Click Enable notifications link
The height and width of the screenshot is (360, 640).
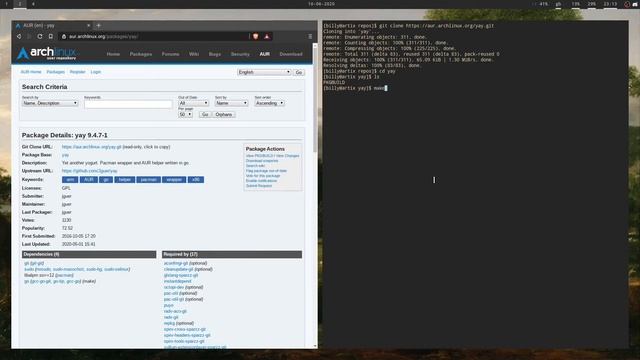click(x=261, y=181)
